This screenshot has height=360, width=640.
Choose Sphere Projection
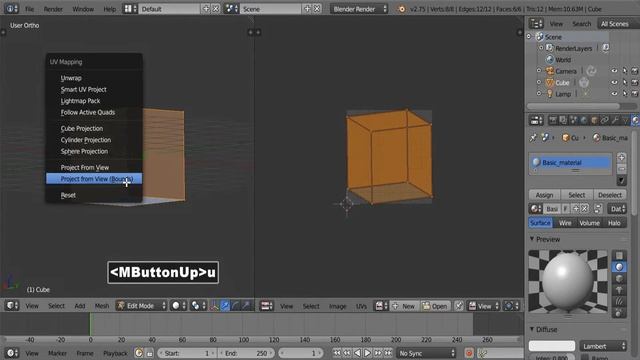84,151
